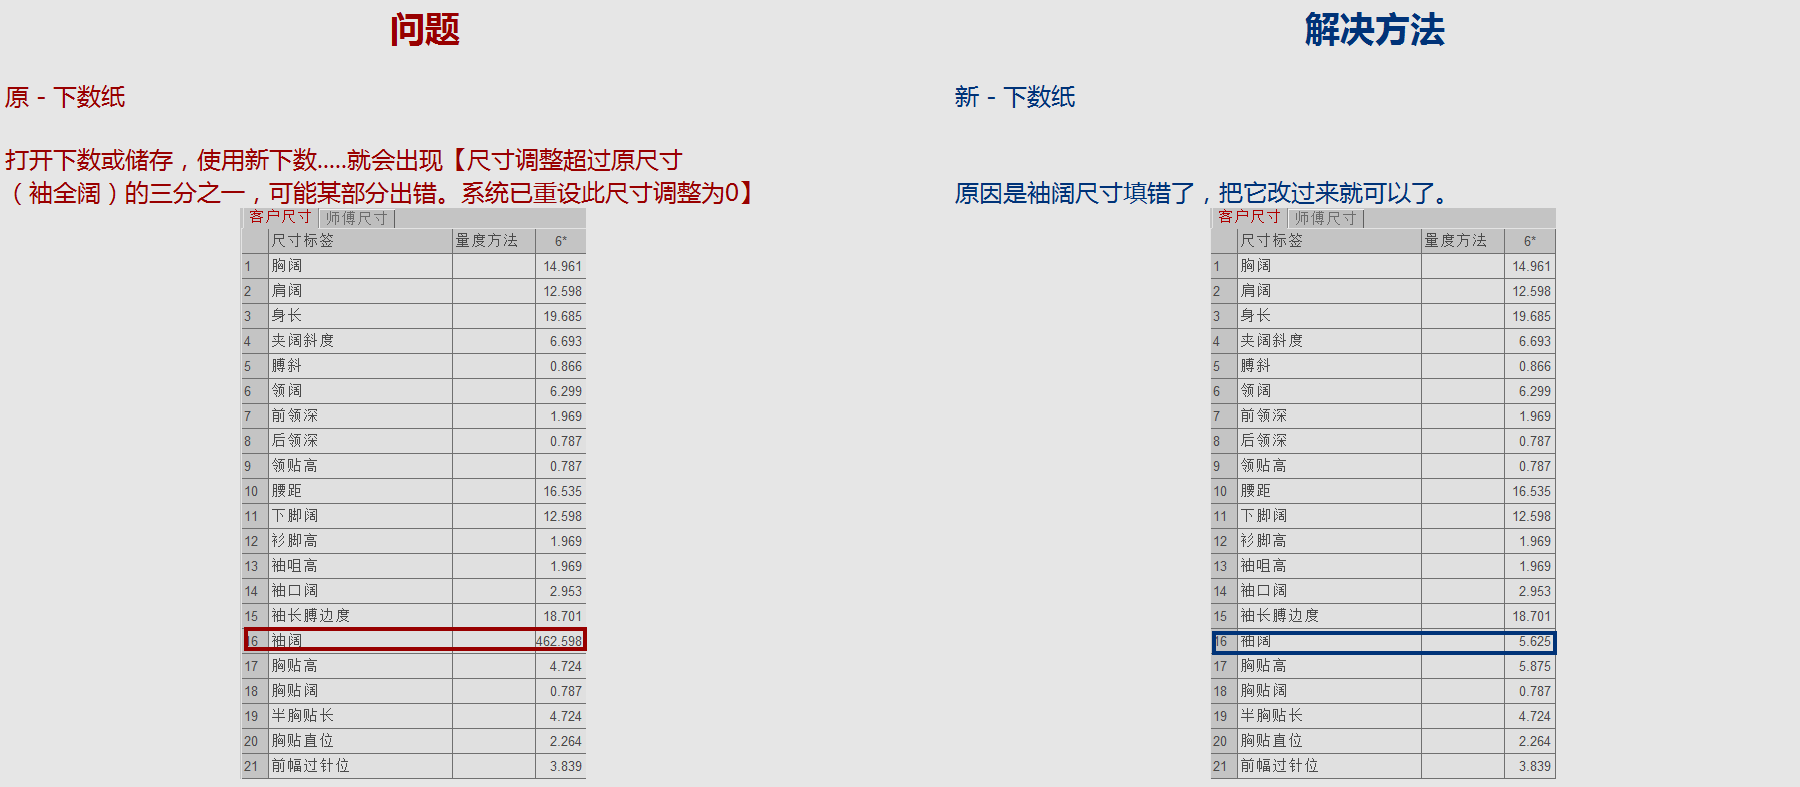This screenshot has width=1800, height=787.
Task: Click 量度方法 cell for 袖阔 in right table
Action: coord(1462,641)
